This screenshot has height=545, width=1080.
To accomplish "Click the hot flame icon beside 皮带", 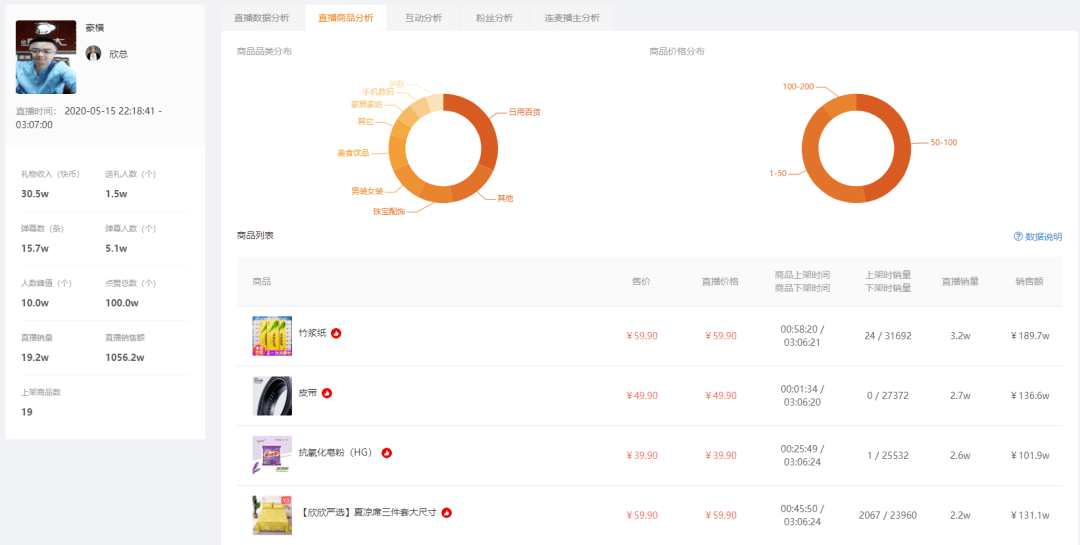I will (327, 393).
